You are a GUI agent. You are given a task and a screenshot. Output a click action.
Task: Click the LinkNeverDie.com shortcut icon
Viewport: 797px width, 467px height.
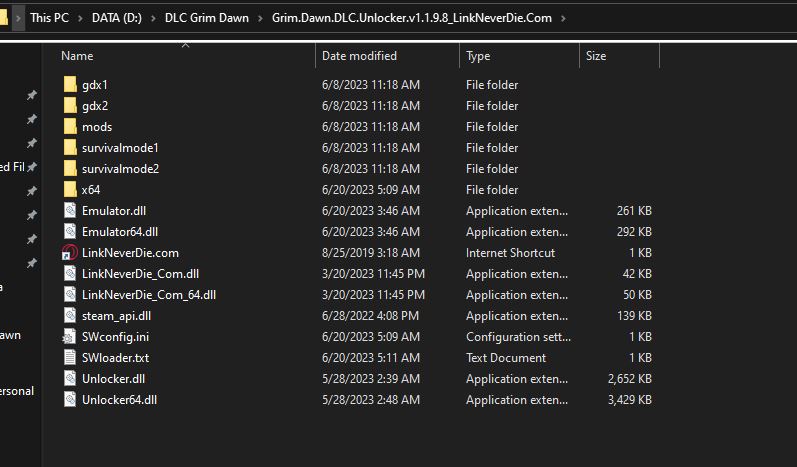pyautogui.click(x=70, y=253)
